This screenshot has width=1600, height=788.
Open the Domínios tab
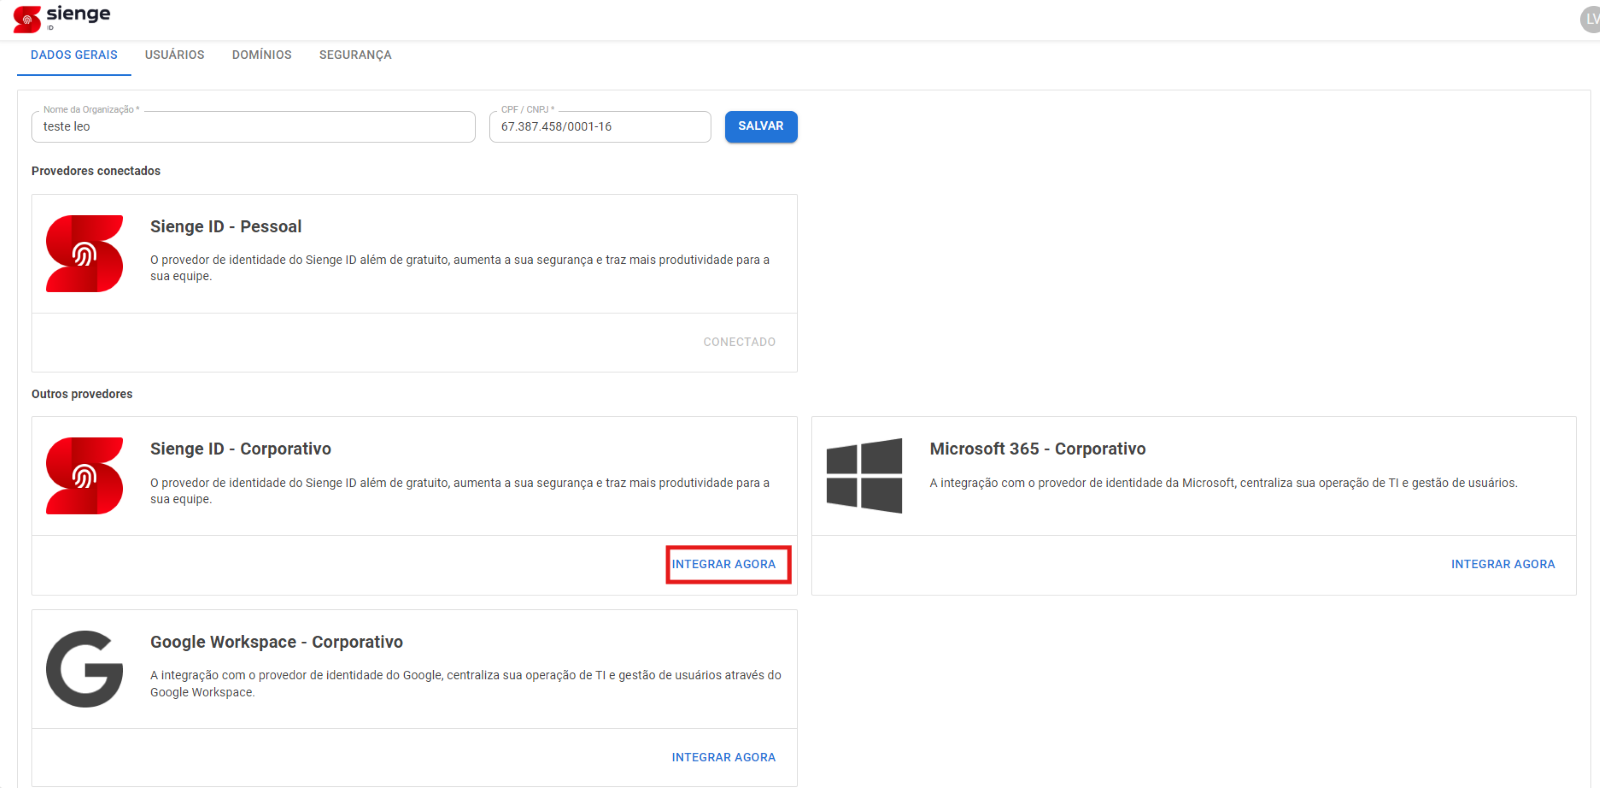262,55
